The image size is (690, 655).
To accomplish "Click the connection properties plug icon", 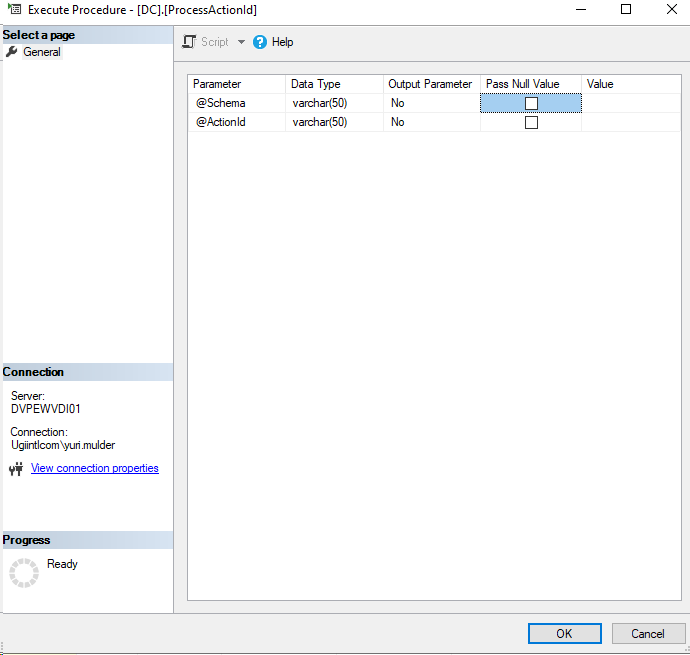I will click(16, 469).
